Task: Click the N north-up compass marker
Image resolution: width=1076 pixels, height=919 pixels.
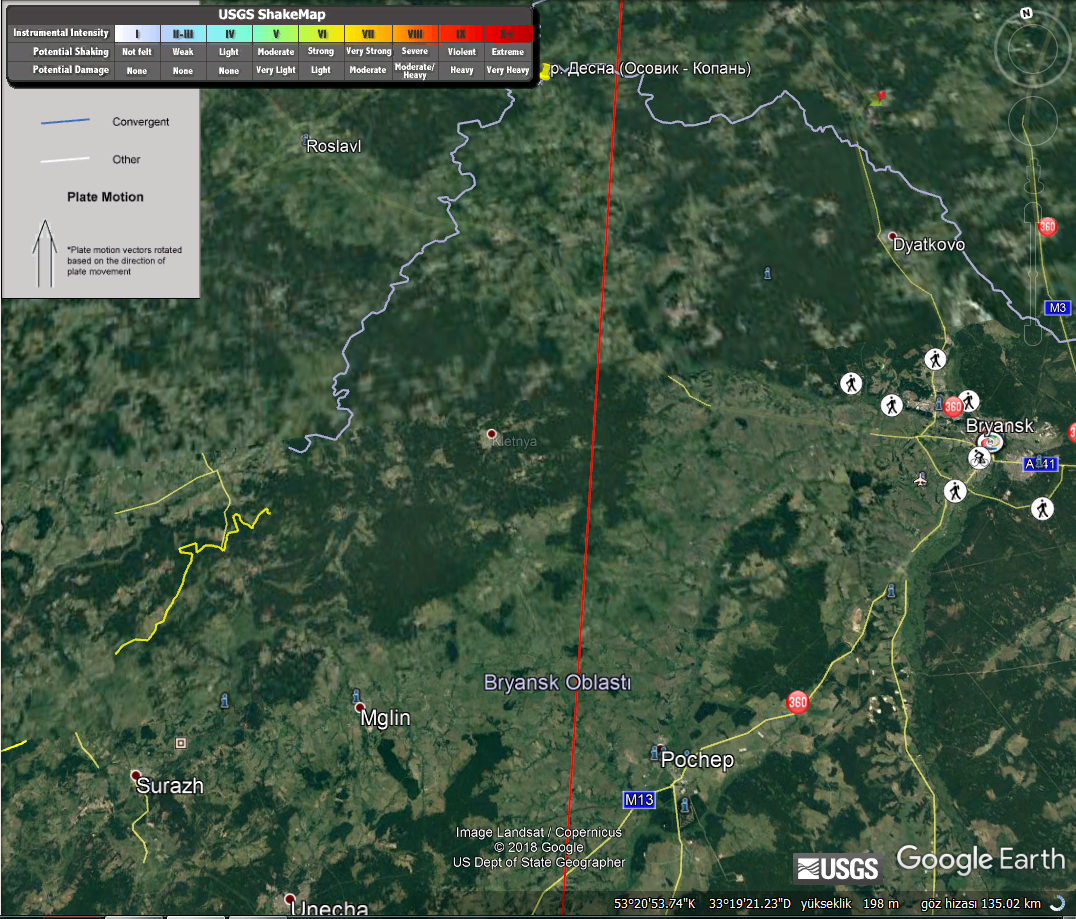Action: (1026, 13)
